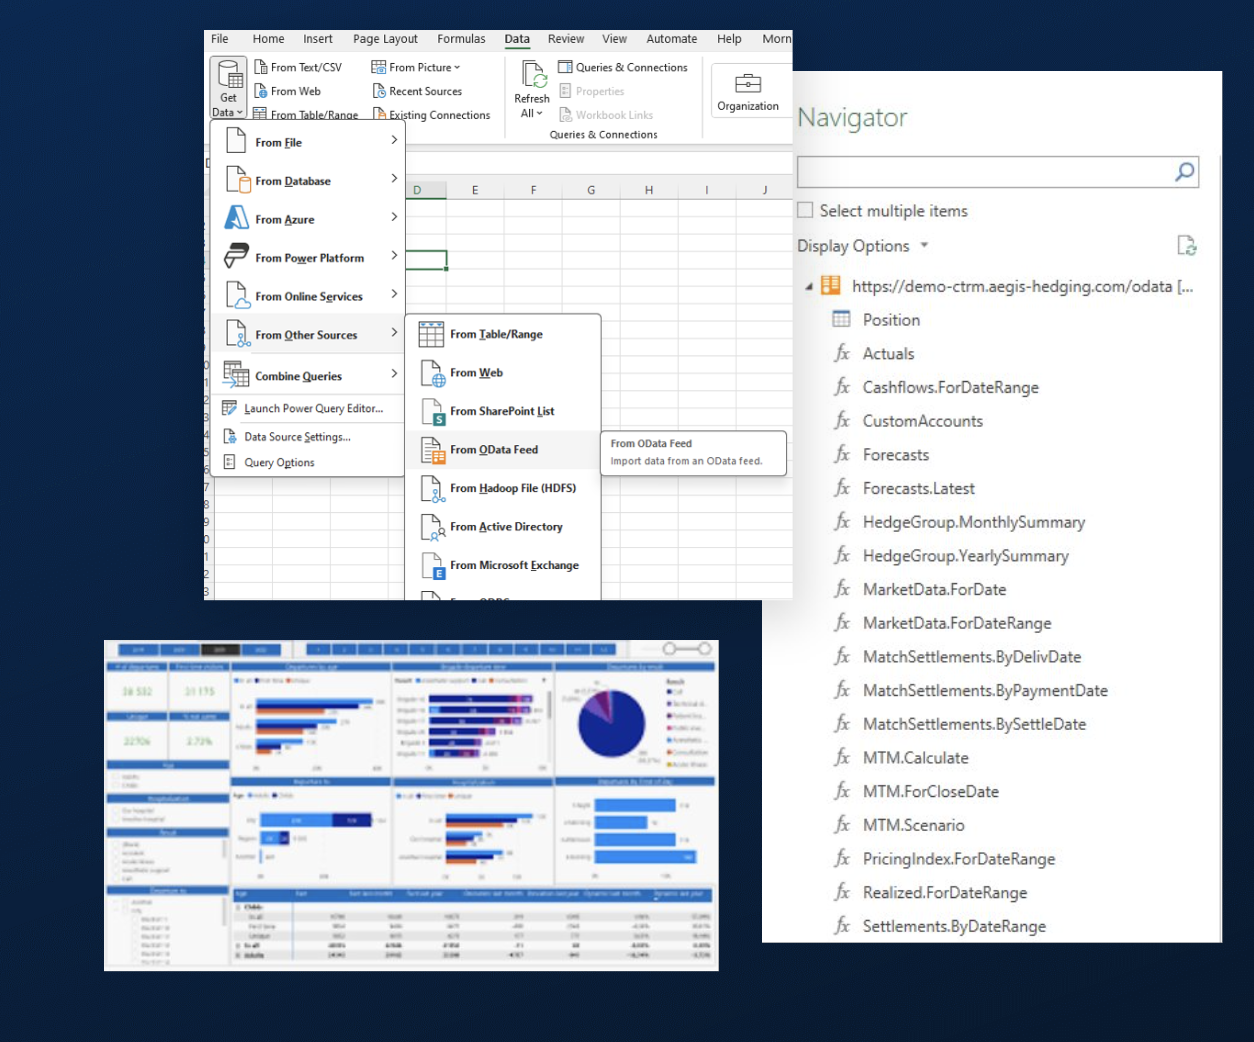Select the Position table in Navigator
Viewport: 1254px width, 1042px height.
click(x=890, y=320)
